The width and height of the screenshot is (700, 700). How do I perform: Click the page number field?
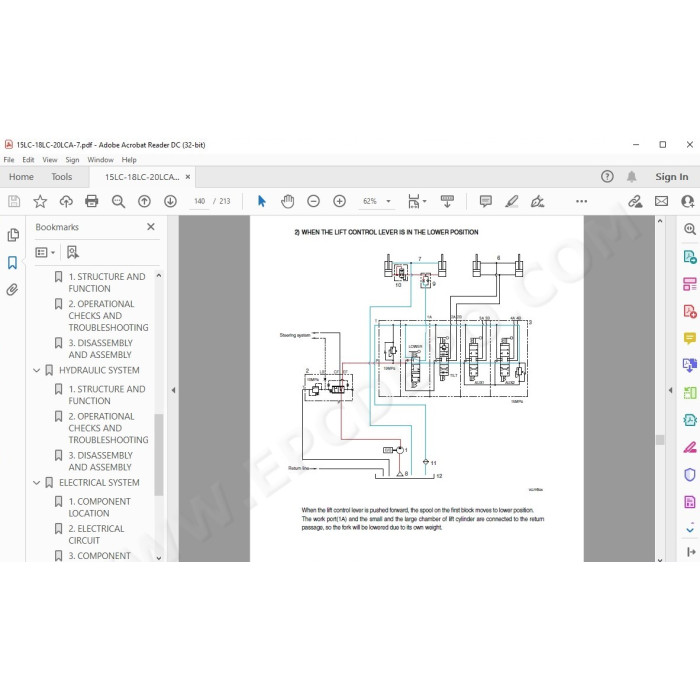pyautogui.click(x=200, y=201)
